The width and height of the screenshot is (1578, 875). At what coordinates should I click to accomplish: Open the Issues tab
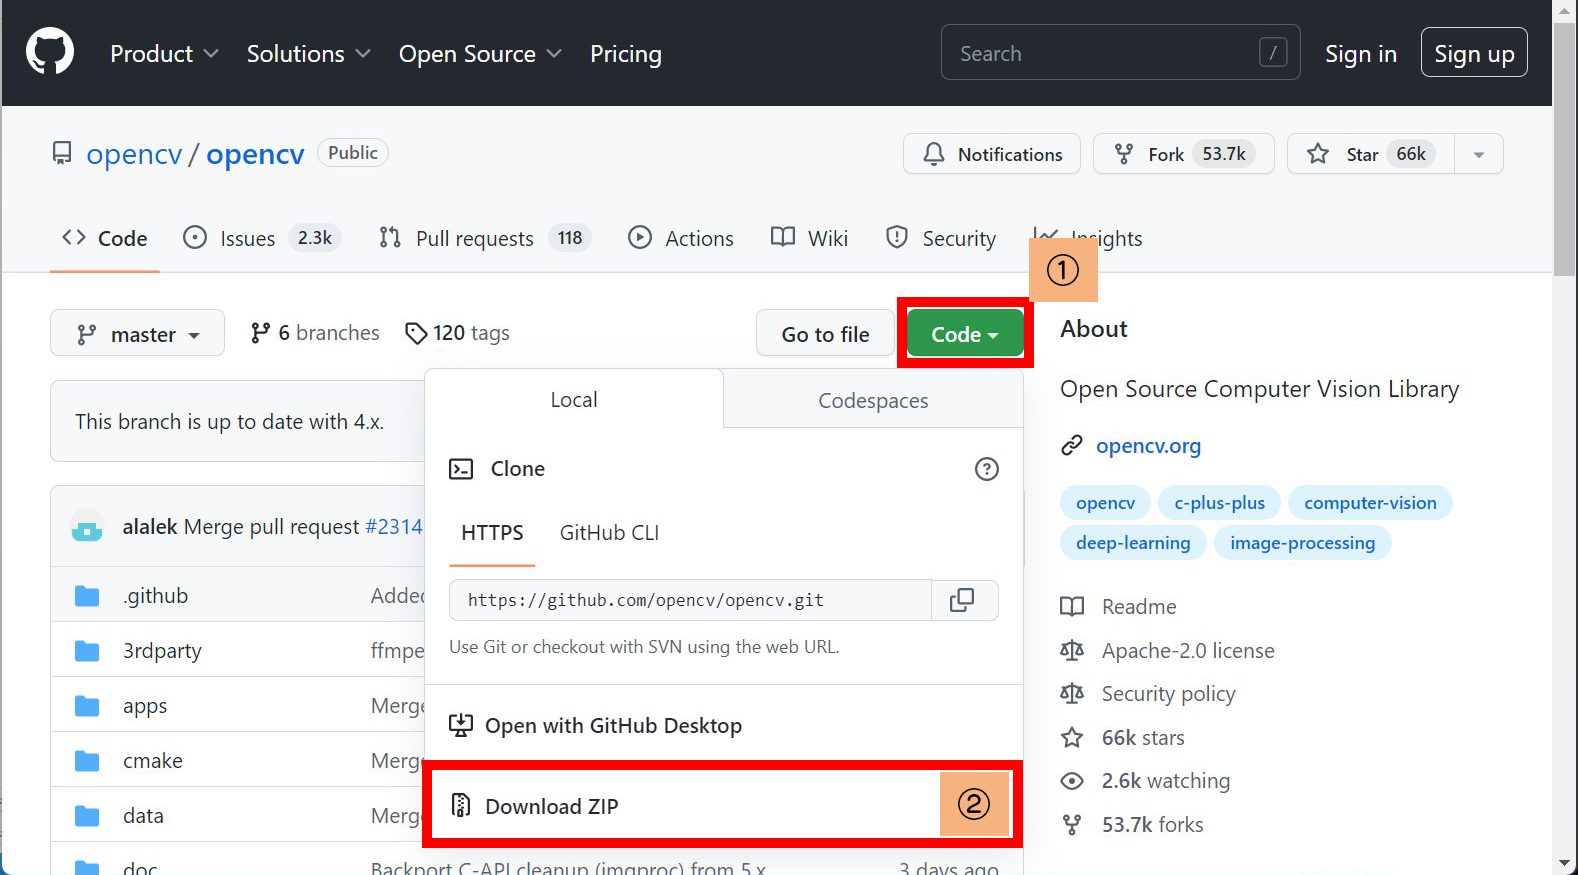(247, 238)
